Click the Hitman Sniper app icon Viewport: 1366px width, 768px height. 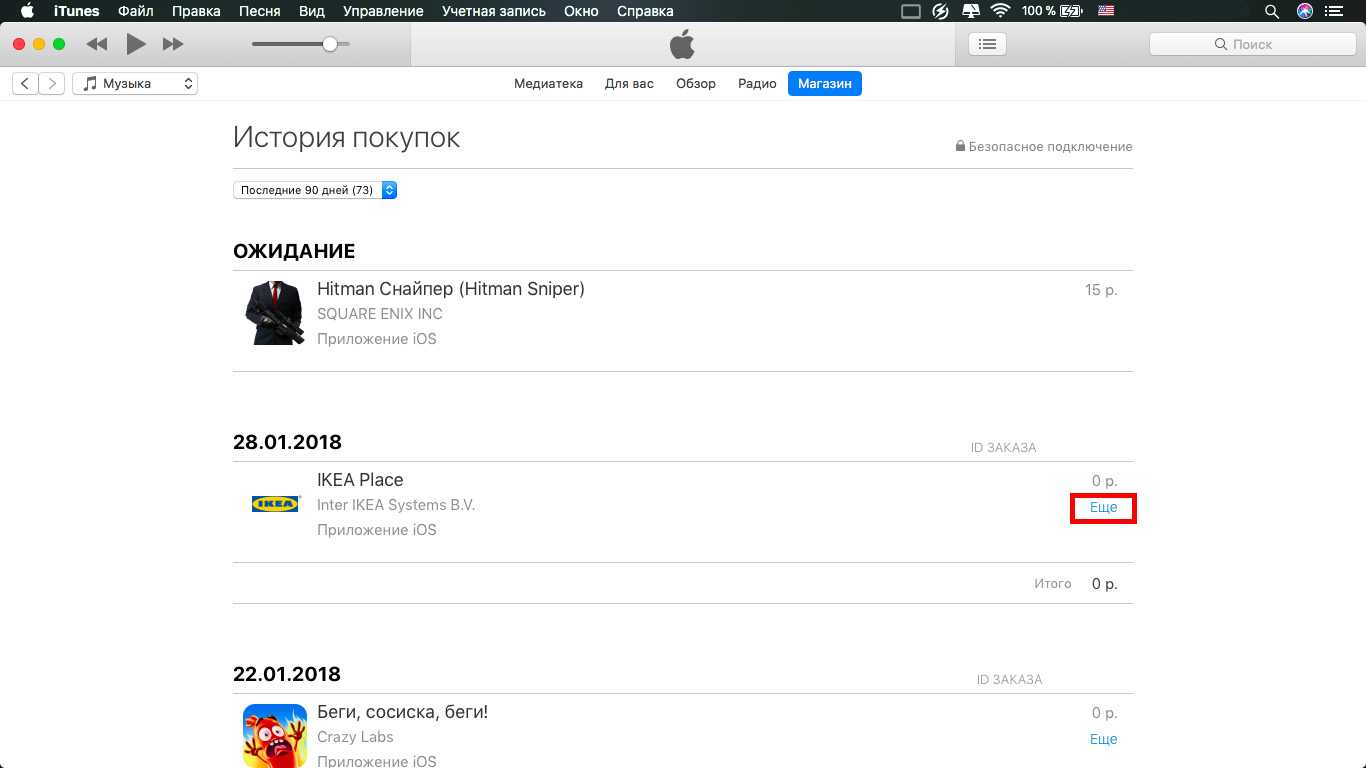(275, 313)
